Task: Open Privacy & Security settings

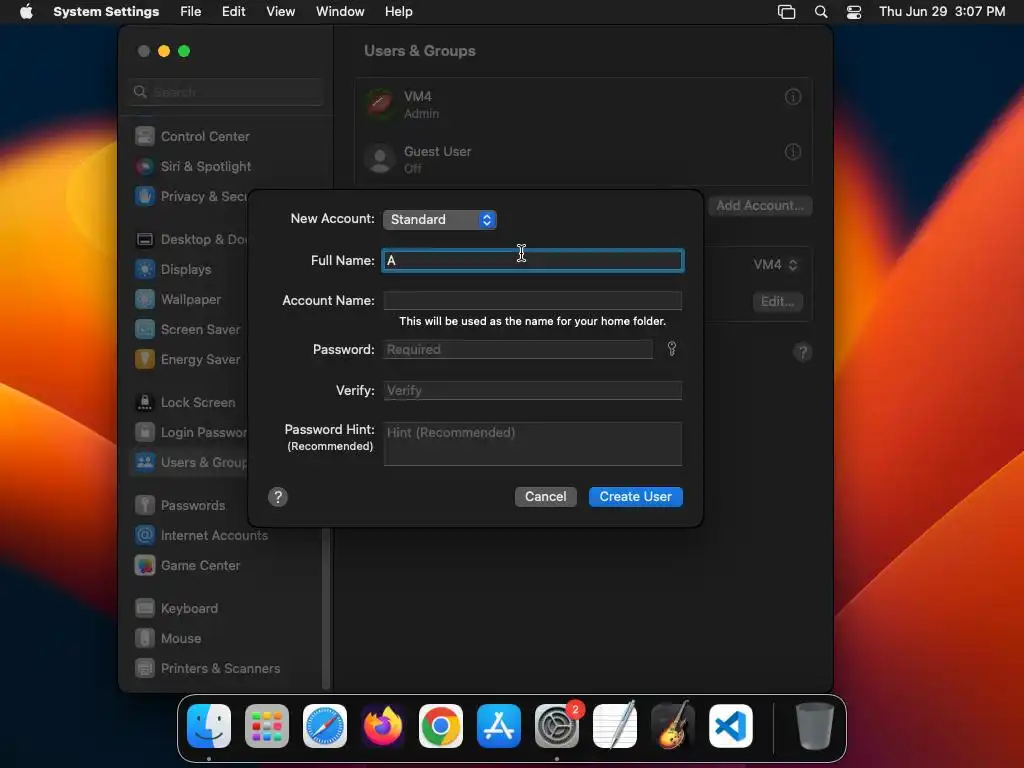Action: tap(189, 197)
